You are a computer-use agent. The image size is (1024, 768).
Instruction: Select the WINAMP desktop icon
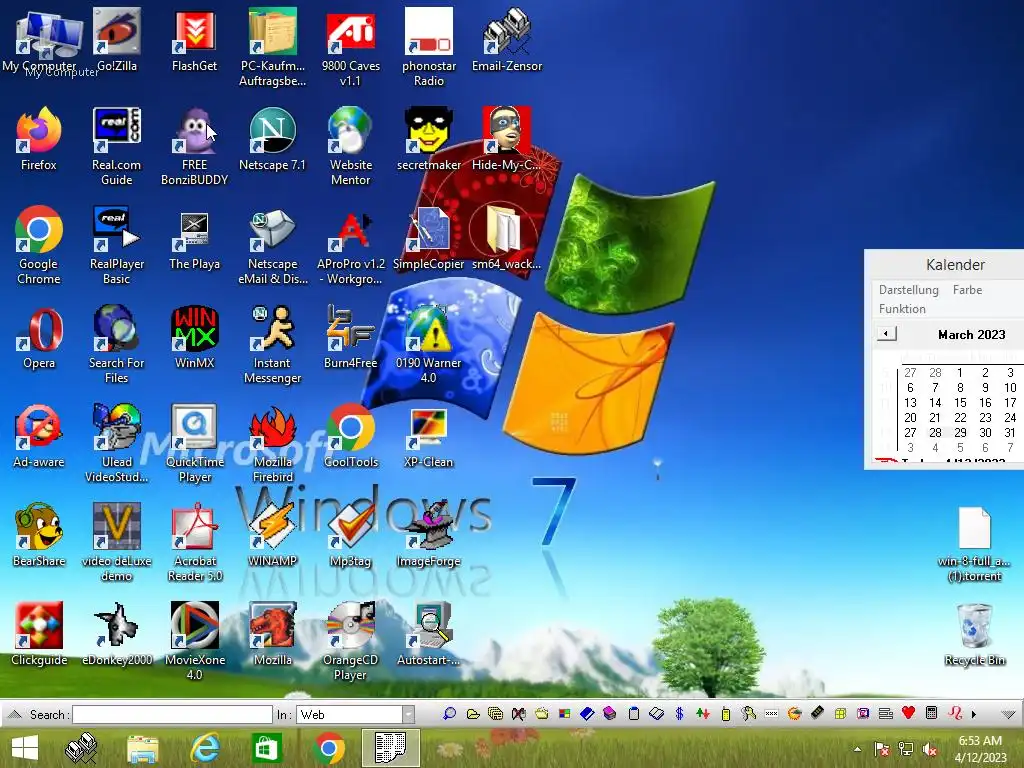[x=272, y=535]
